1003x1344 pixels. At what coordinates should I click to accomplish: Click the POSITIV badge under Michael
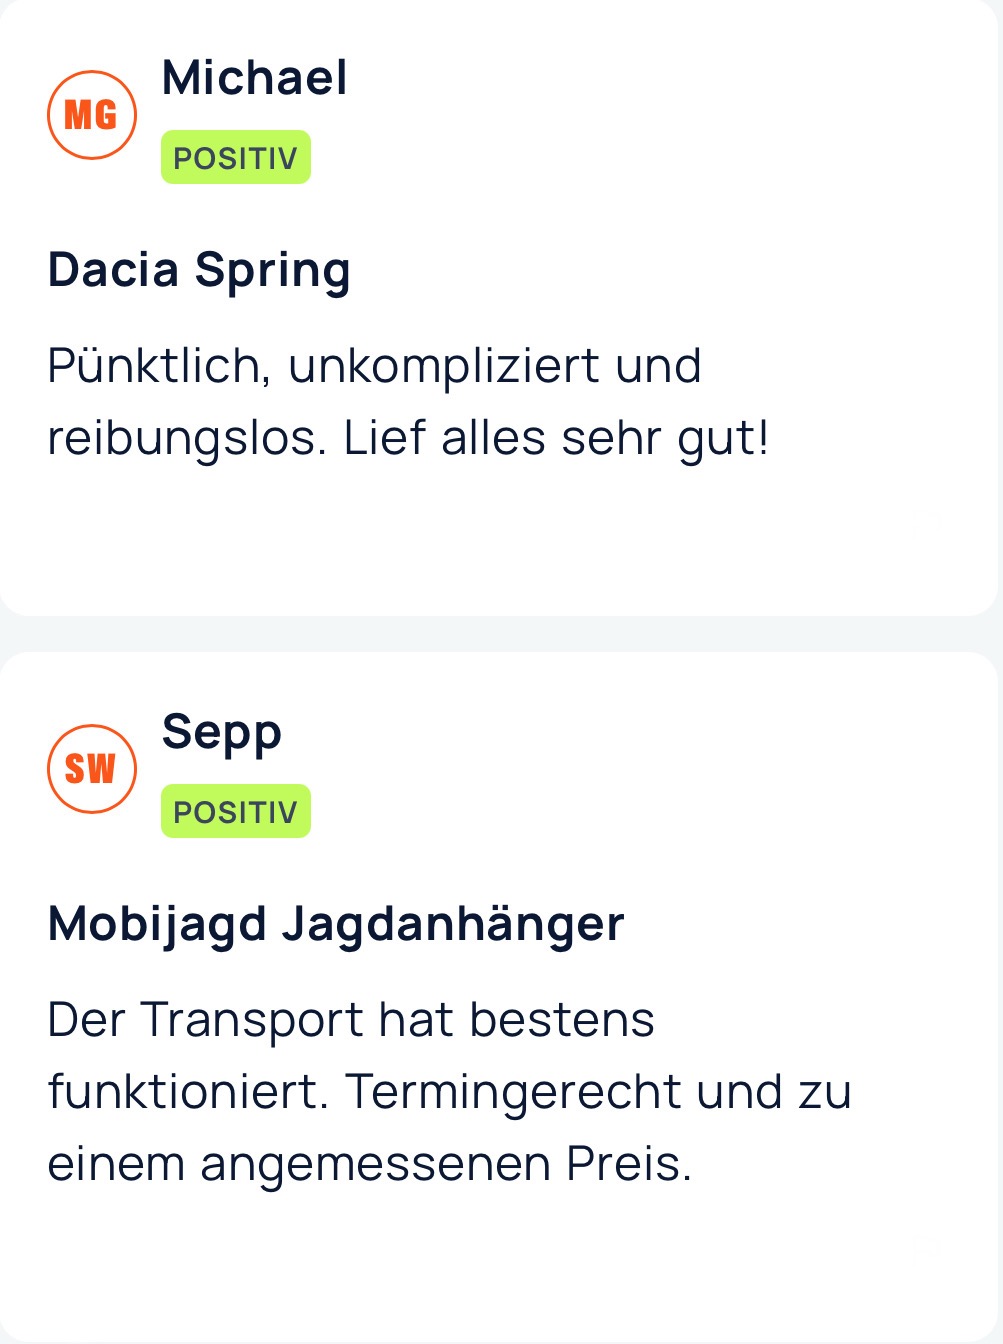pos(236,158)
